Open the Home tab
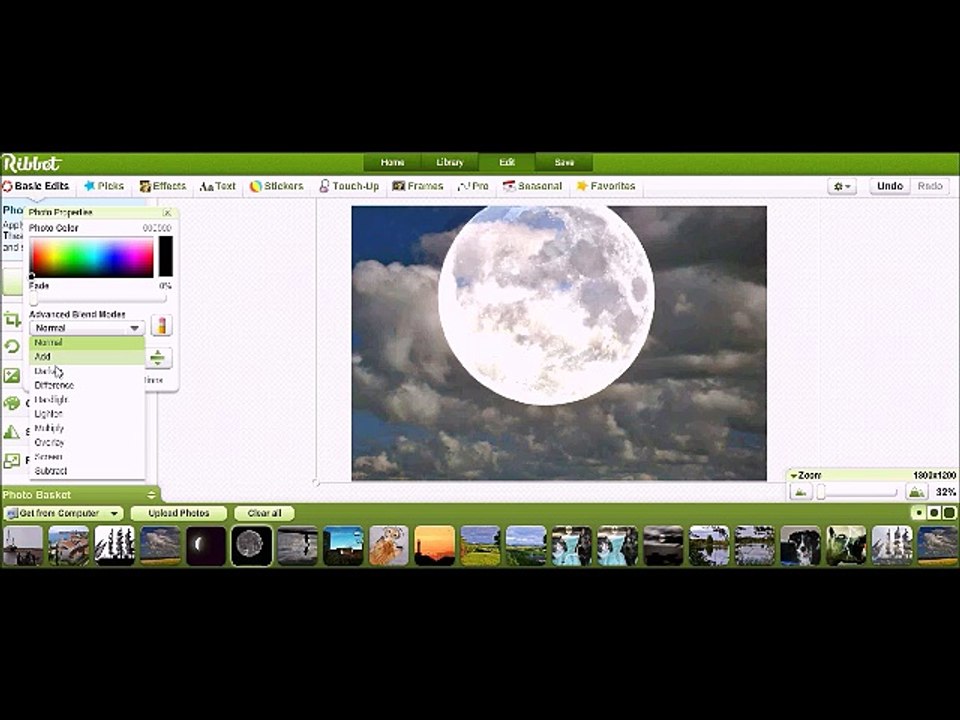 pos(392,162)
